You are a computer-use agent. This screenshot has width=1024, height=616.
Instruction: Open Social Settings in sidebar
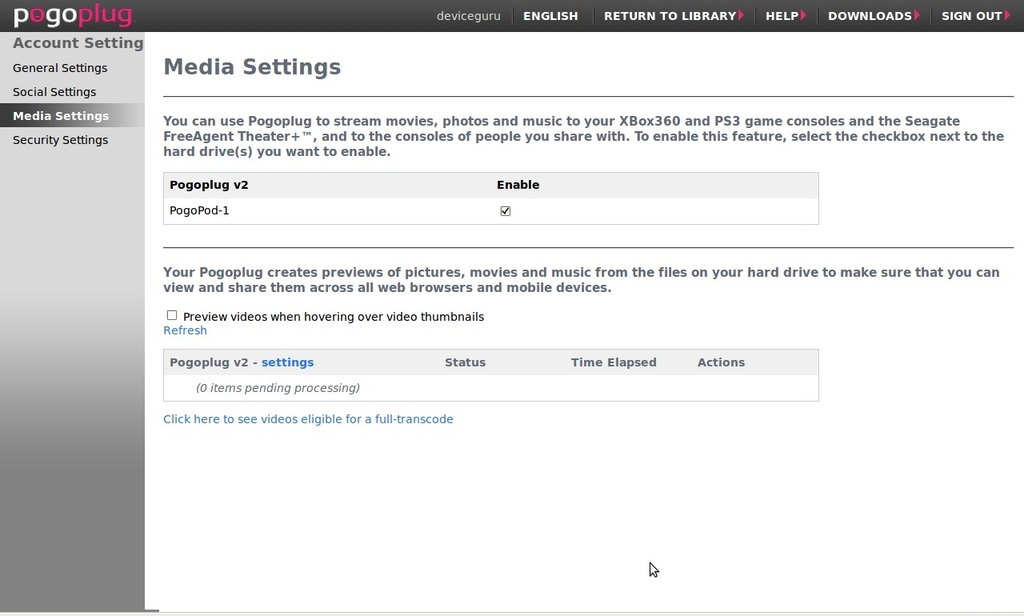54,92
